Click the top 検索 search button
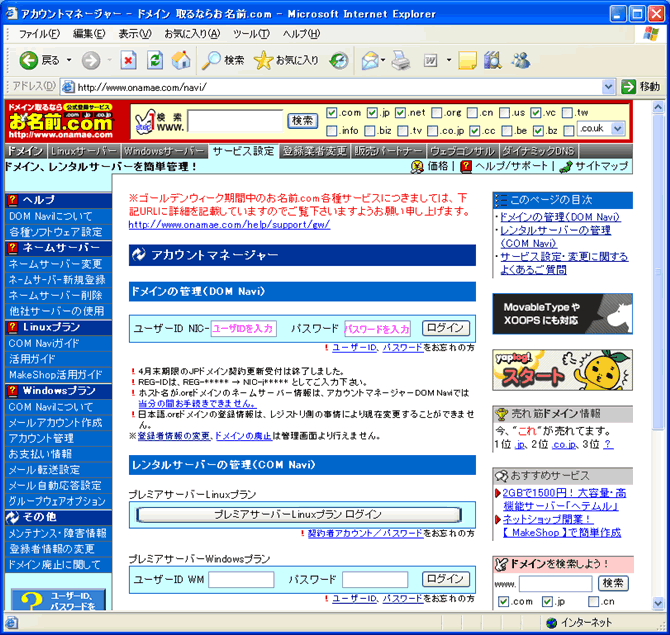 click(303, 121)
